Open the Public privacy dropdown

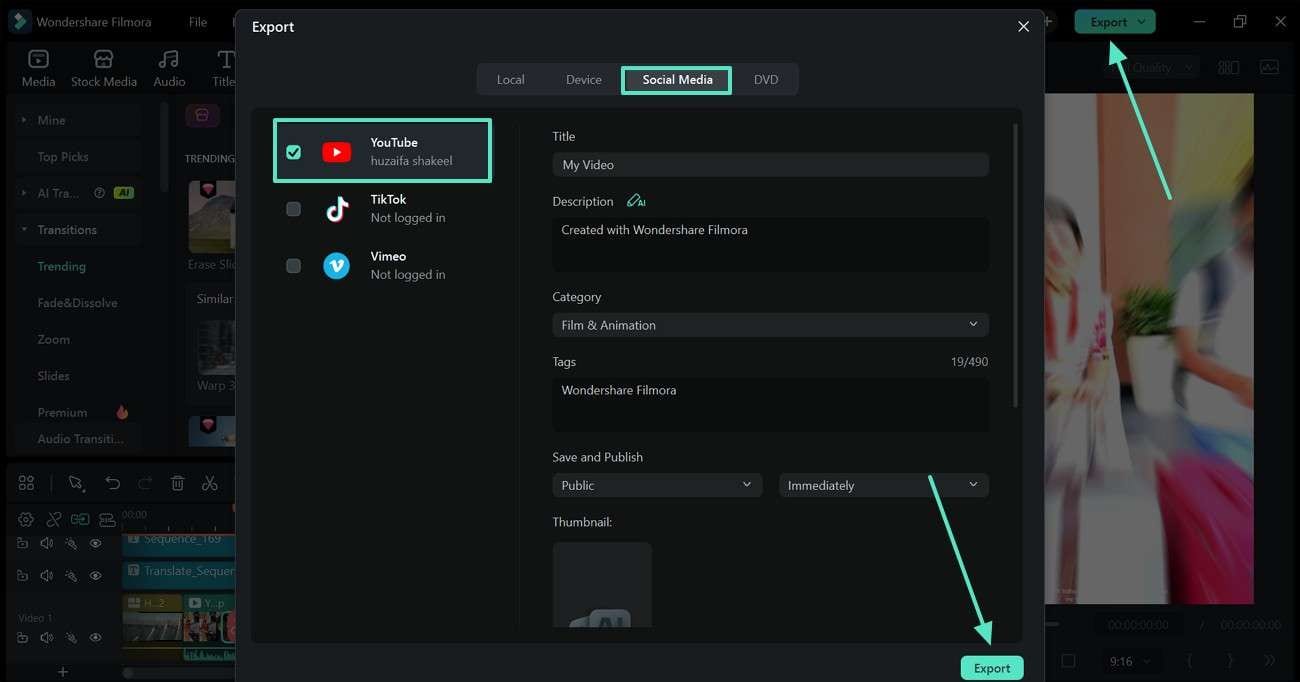point(656,485)
